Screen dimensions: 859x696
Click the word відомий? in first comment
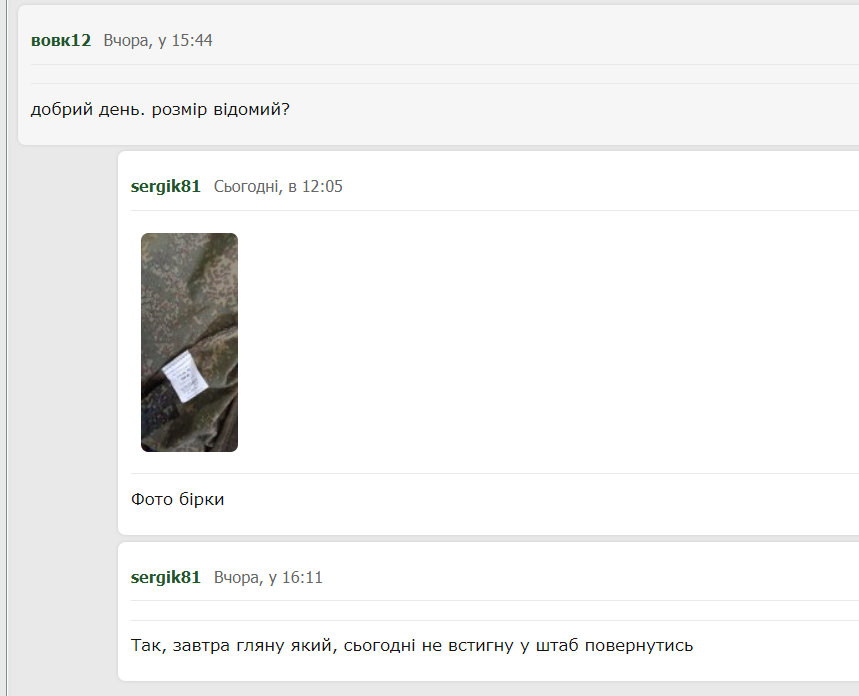(x=251, y=110)
